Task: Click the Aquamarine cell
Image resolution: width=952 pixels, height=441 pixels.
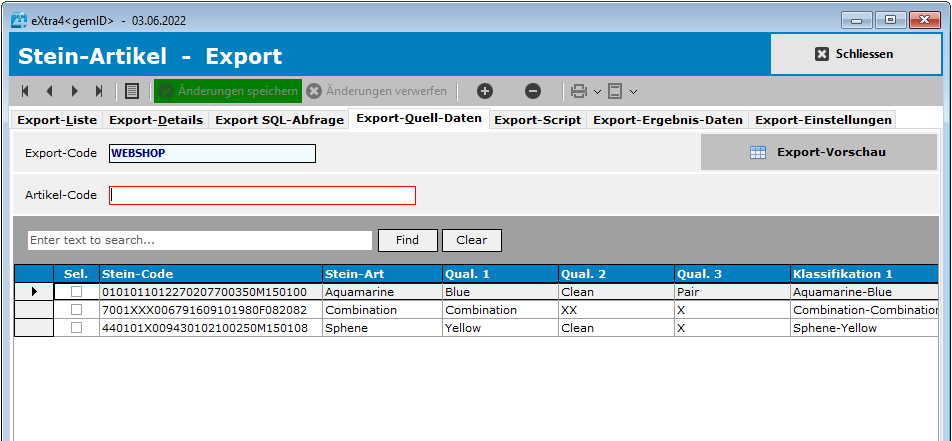Action: [382, 292]
